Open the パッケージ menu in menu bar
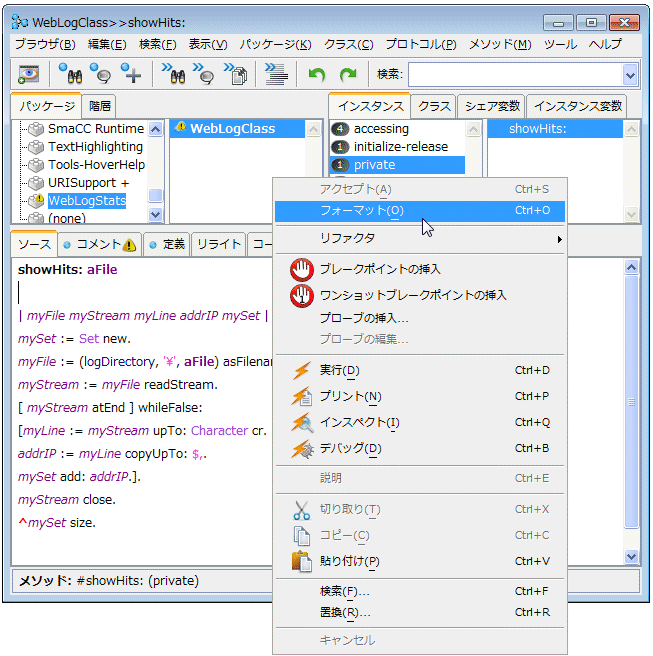 point(275,44)
